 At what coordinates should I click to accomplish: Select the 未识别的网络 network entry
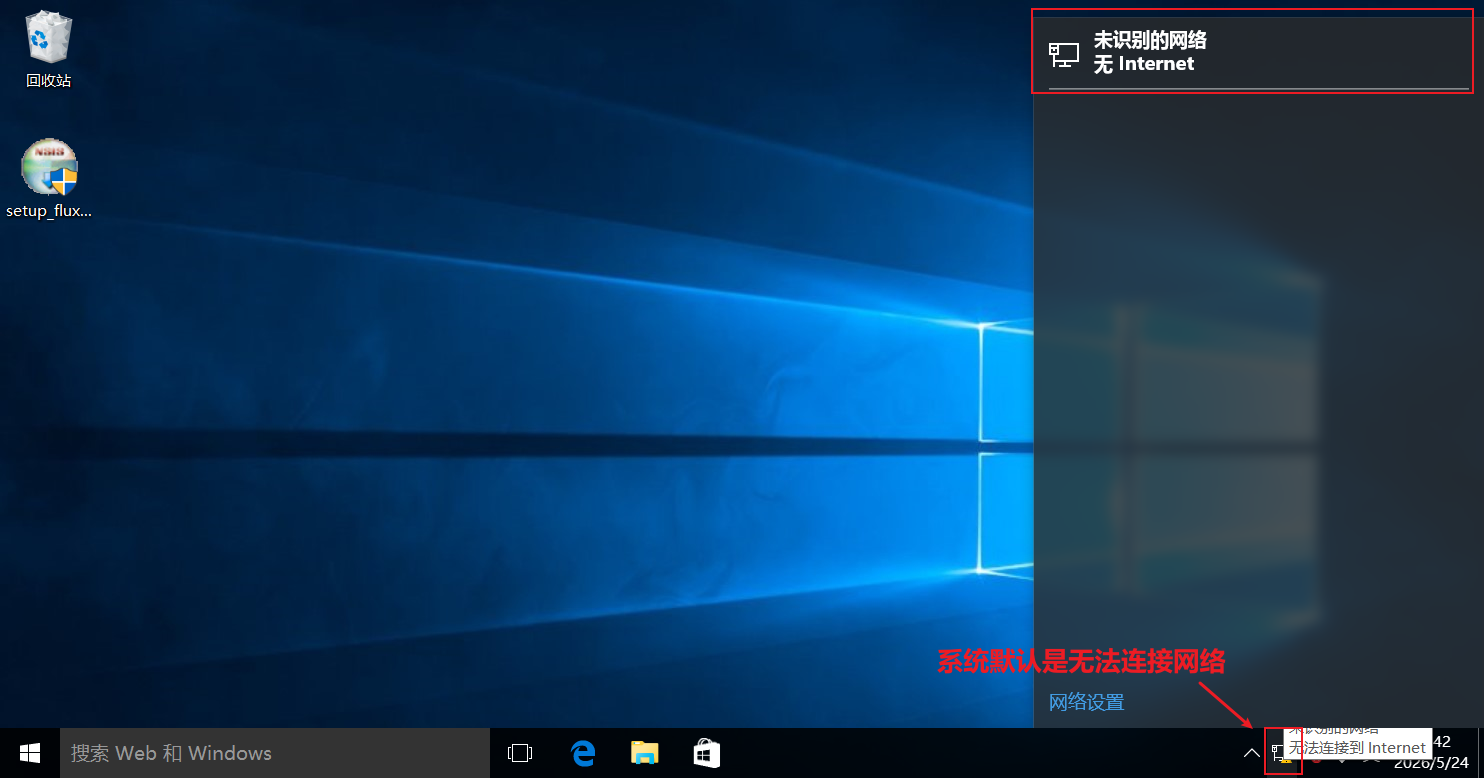(1251, 52)
